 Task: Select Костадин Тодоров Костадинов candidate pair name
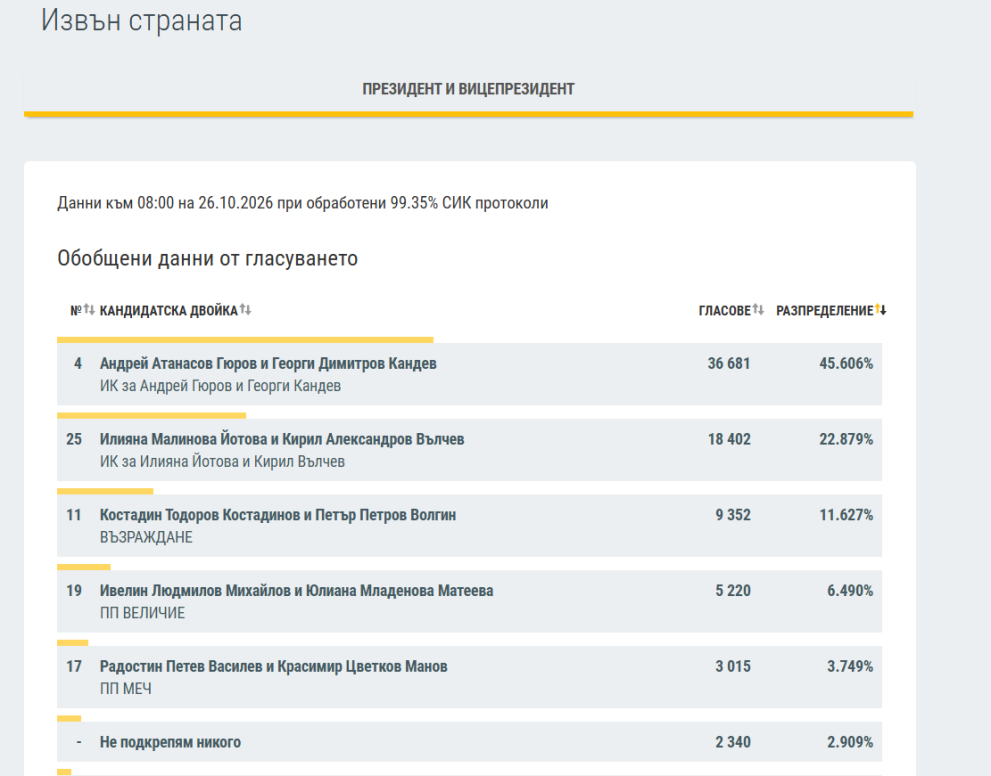coord(278,515)
